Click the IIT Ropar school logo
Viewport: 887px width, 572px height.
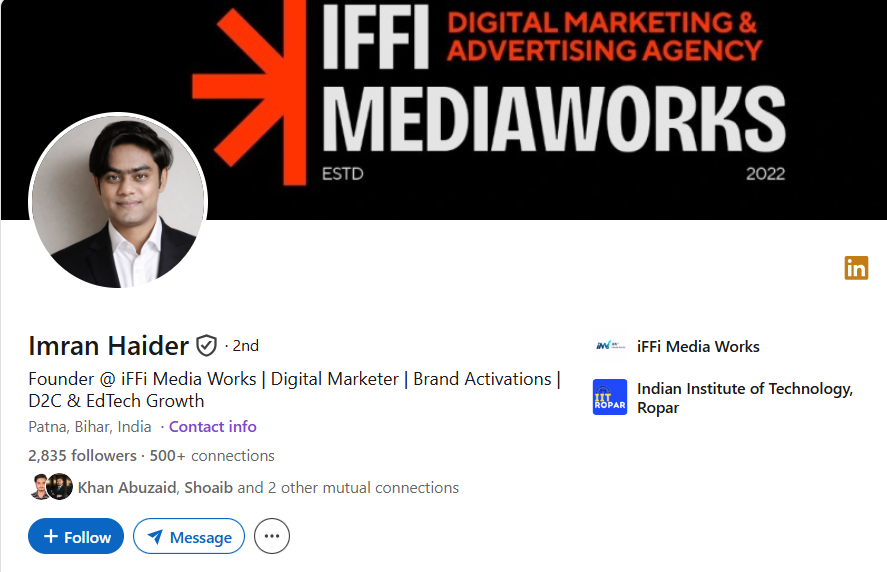point(610,397)
